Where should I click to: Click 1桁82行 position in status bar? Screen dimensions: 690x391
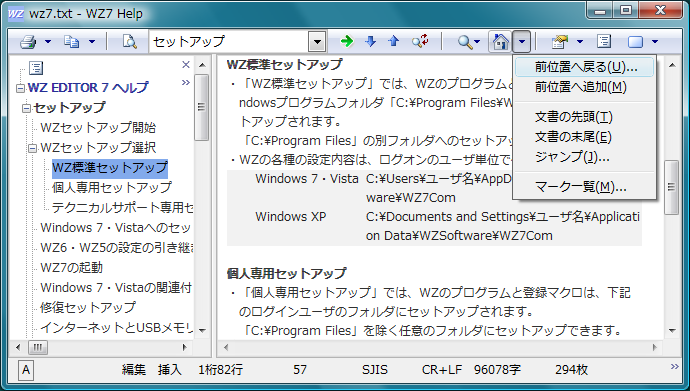(220, 370)
